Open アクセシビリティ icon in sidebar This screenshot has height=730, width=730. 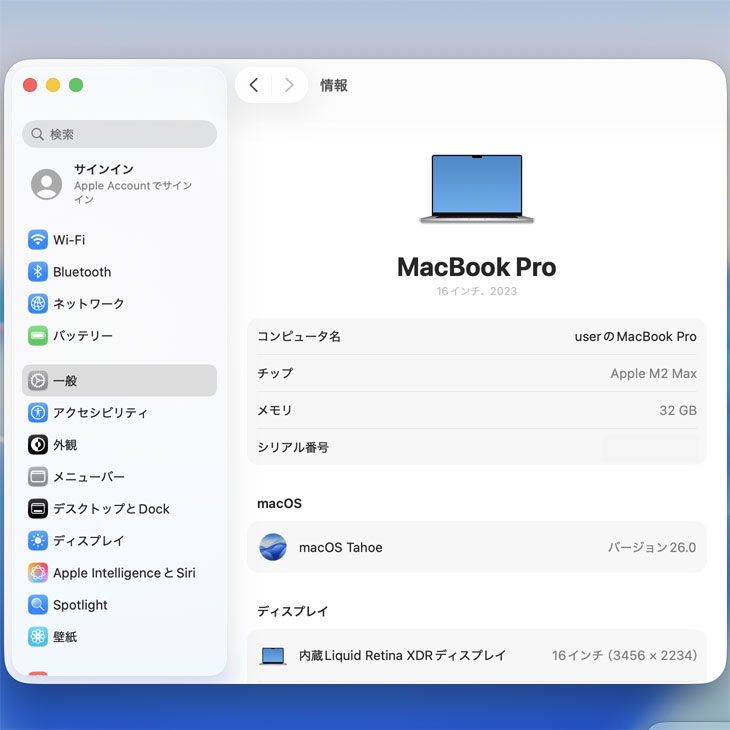click(38, 413)
